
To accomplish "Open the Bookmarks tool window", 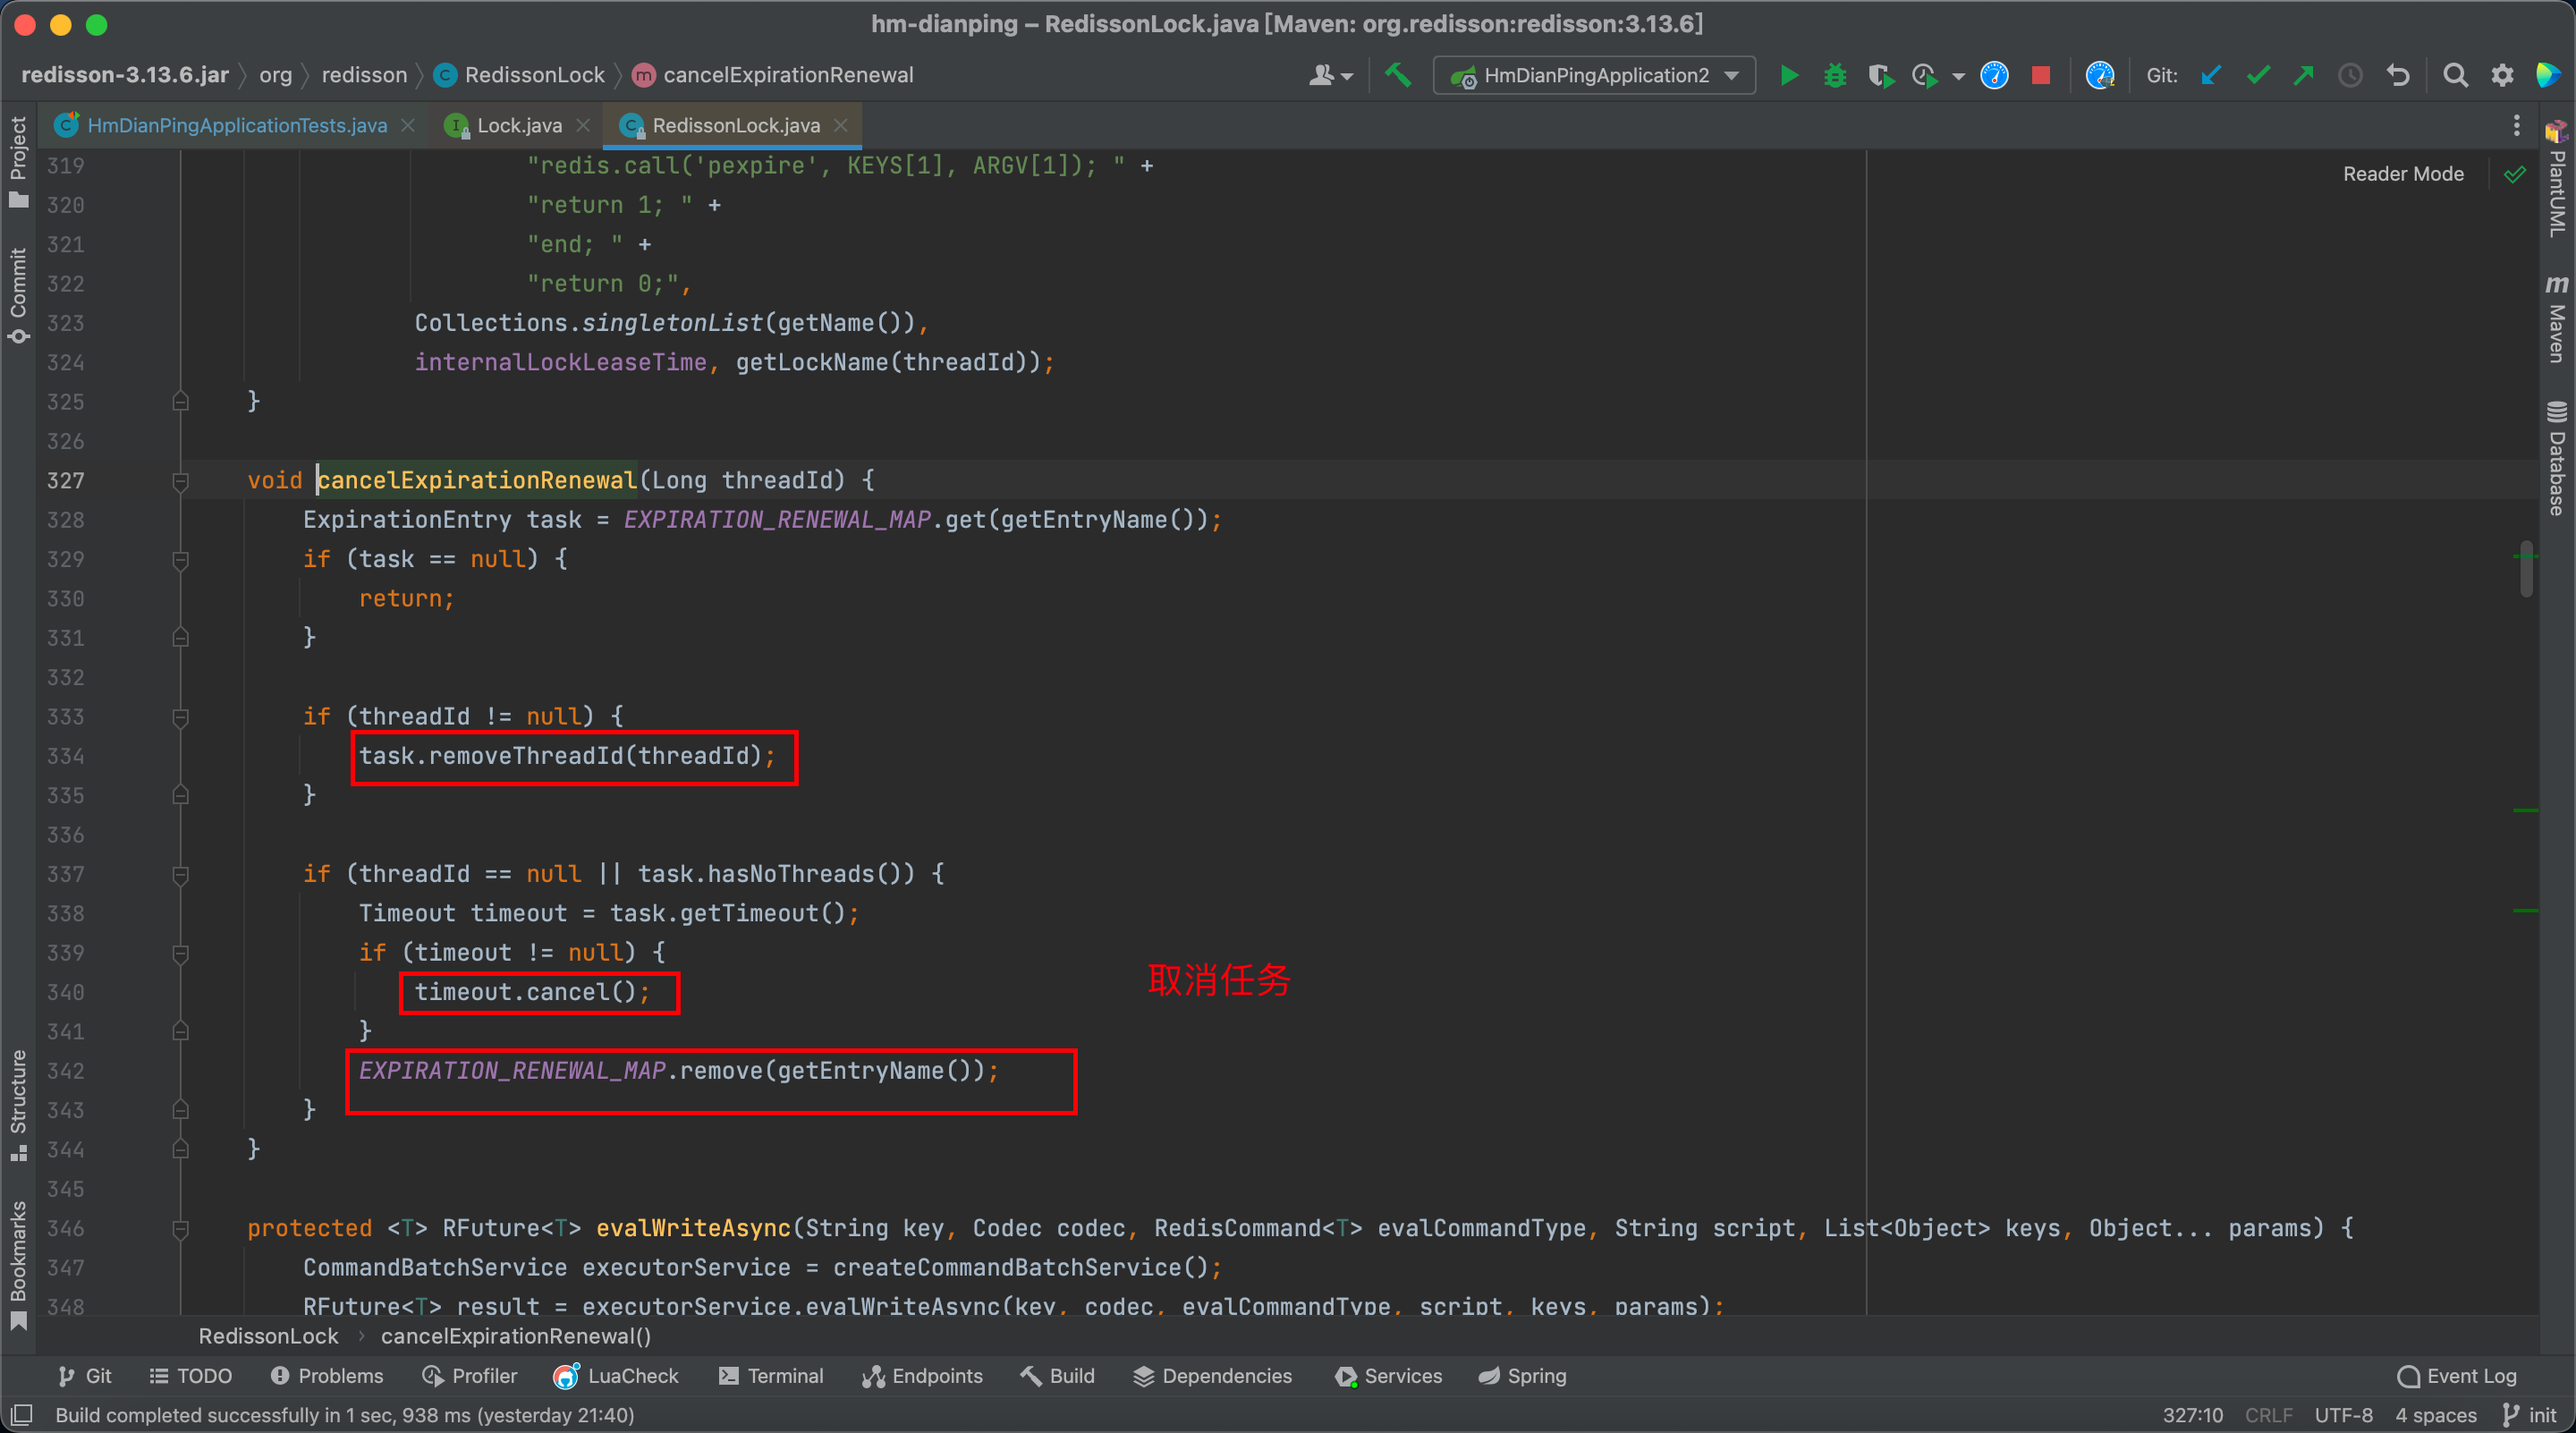I will click(x=18, y=1265).
